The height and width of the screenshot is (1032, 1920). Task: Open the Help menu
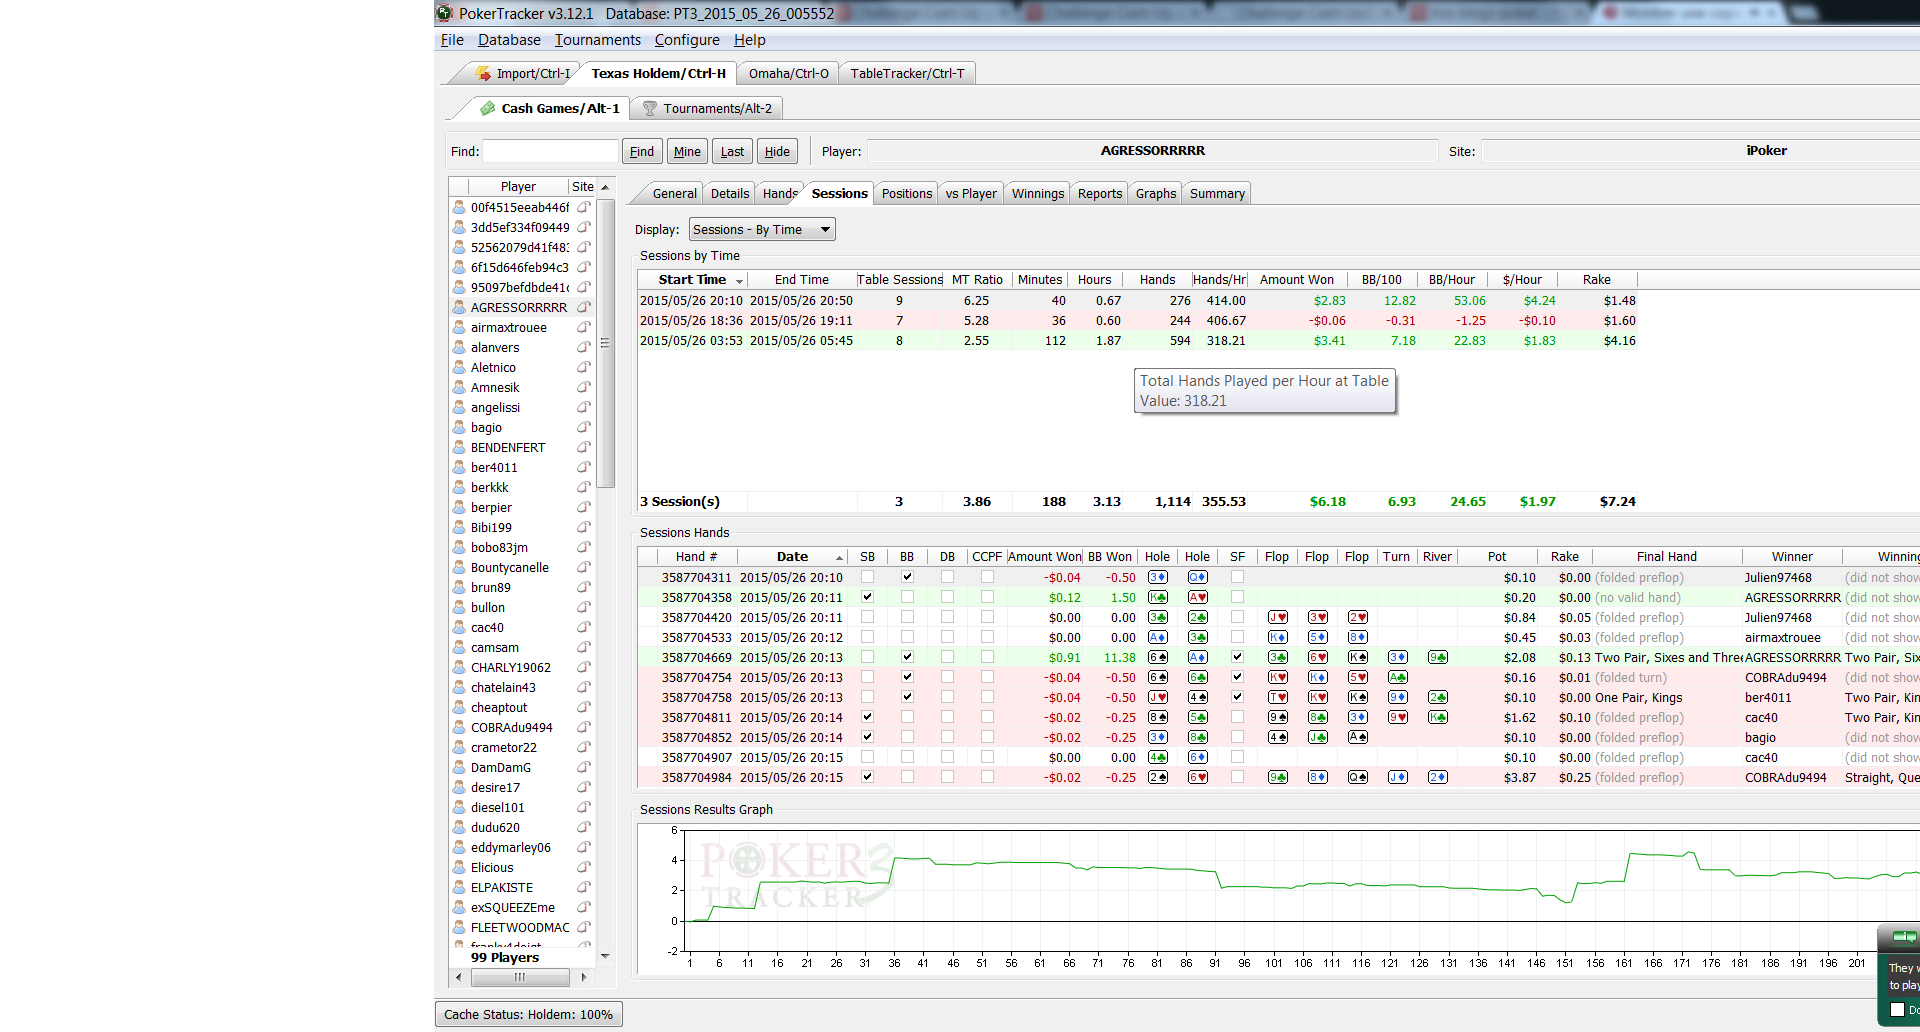point(749,40)
